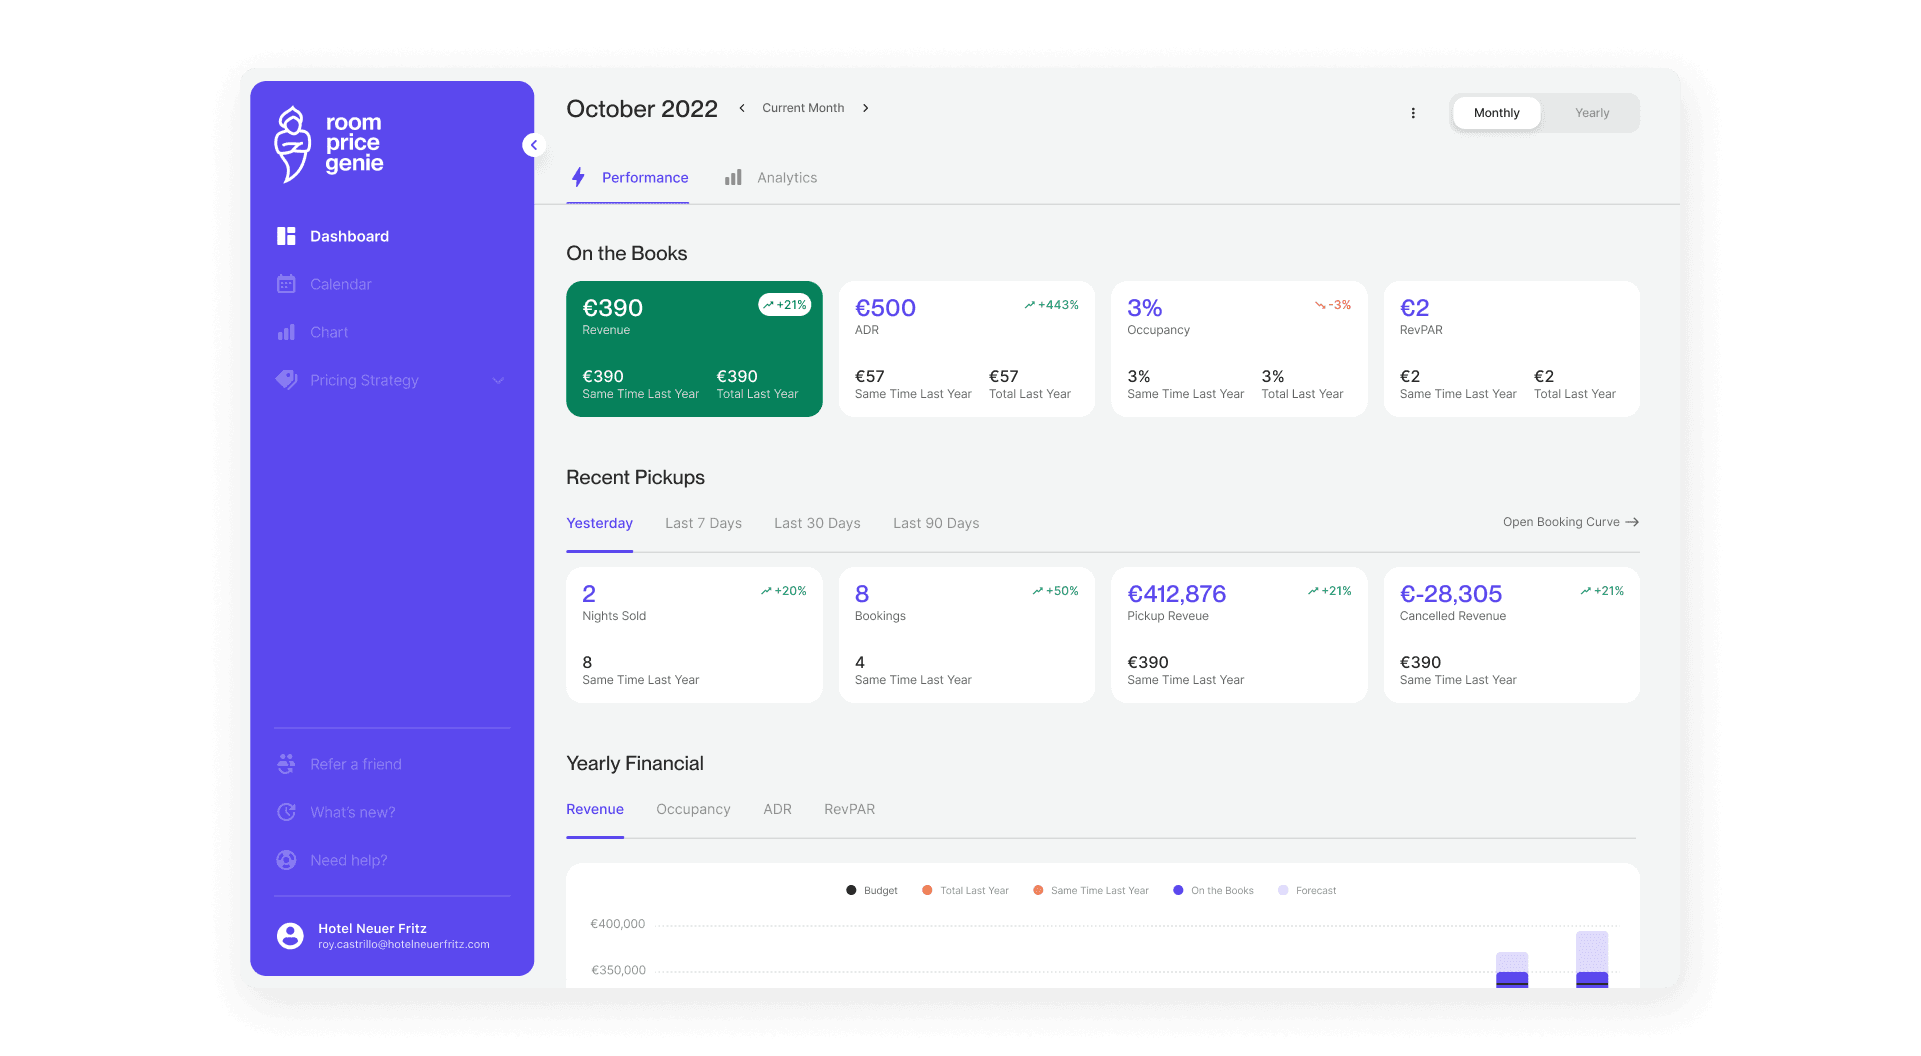This screenshot has height=1056, width=1921.
Task: Select the Last 30 Days pickups tab
Action: [817, 523]
